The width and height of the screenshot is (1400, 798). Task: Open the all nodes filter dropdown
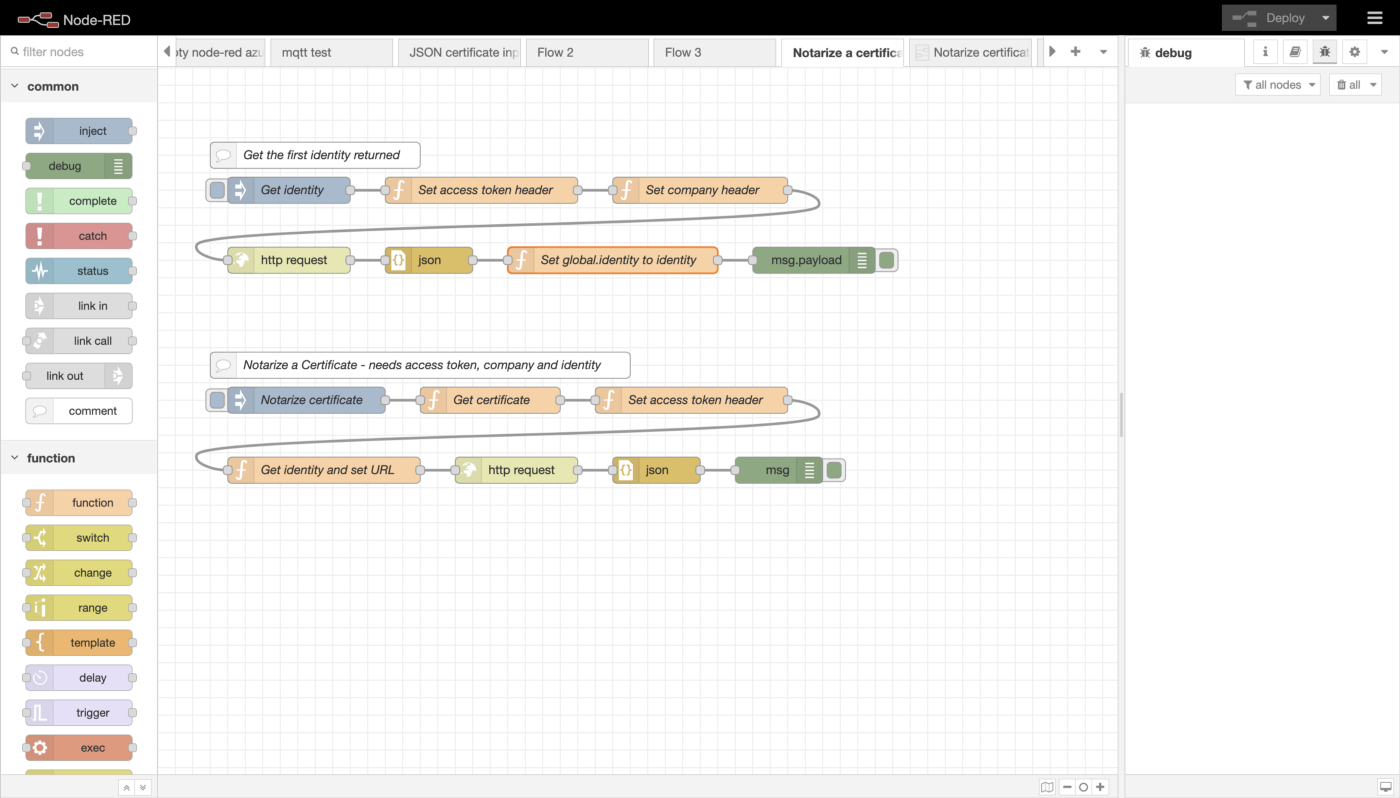(1277, 85)
